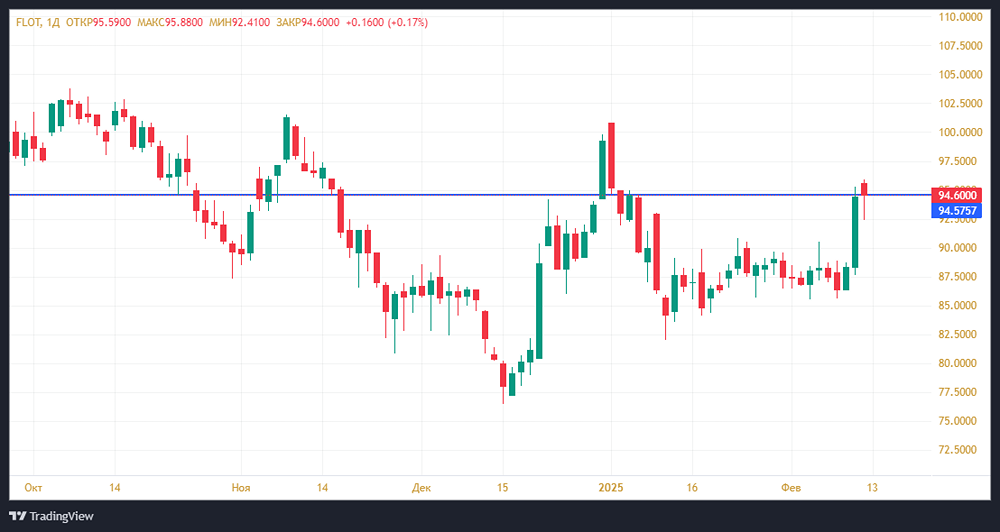Click the Окт date axis label
Screen dimensions: 1000x532
tap(33, 488)
